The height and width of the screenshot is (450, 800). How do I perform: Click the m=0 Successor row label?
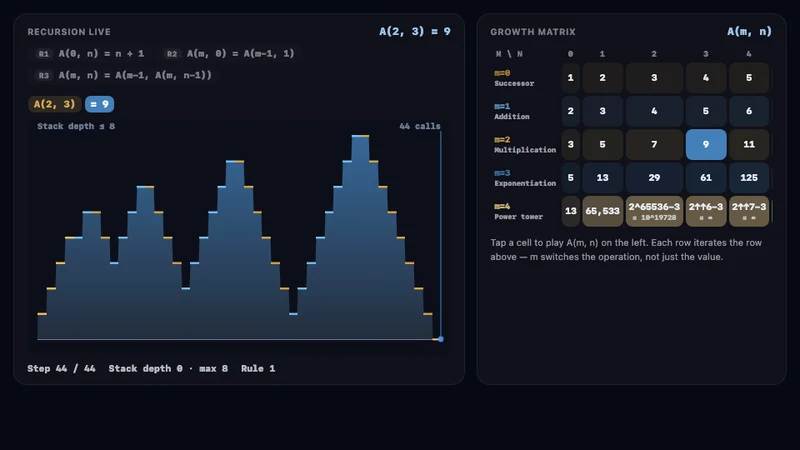(x=514, y=78)
